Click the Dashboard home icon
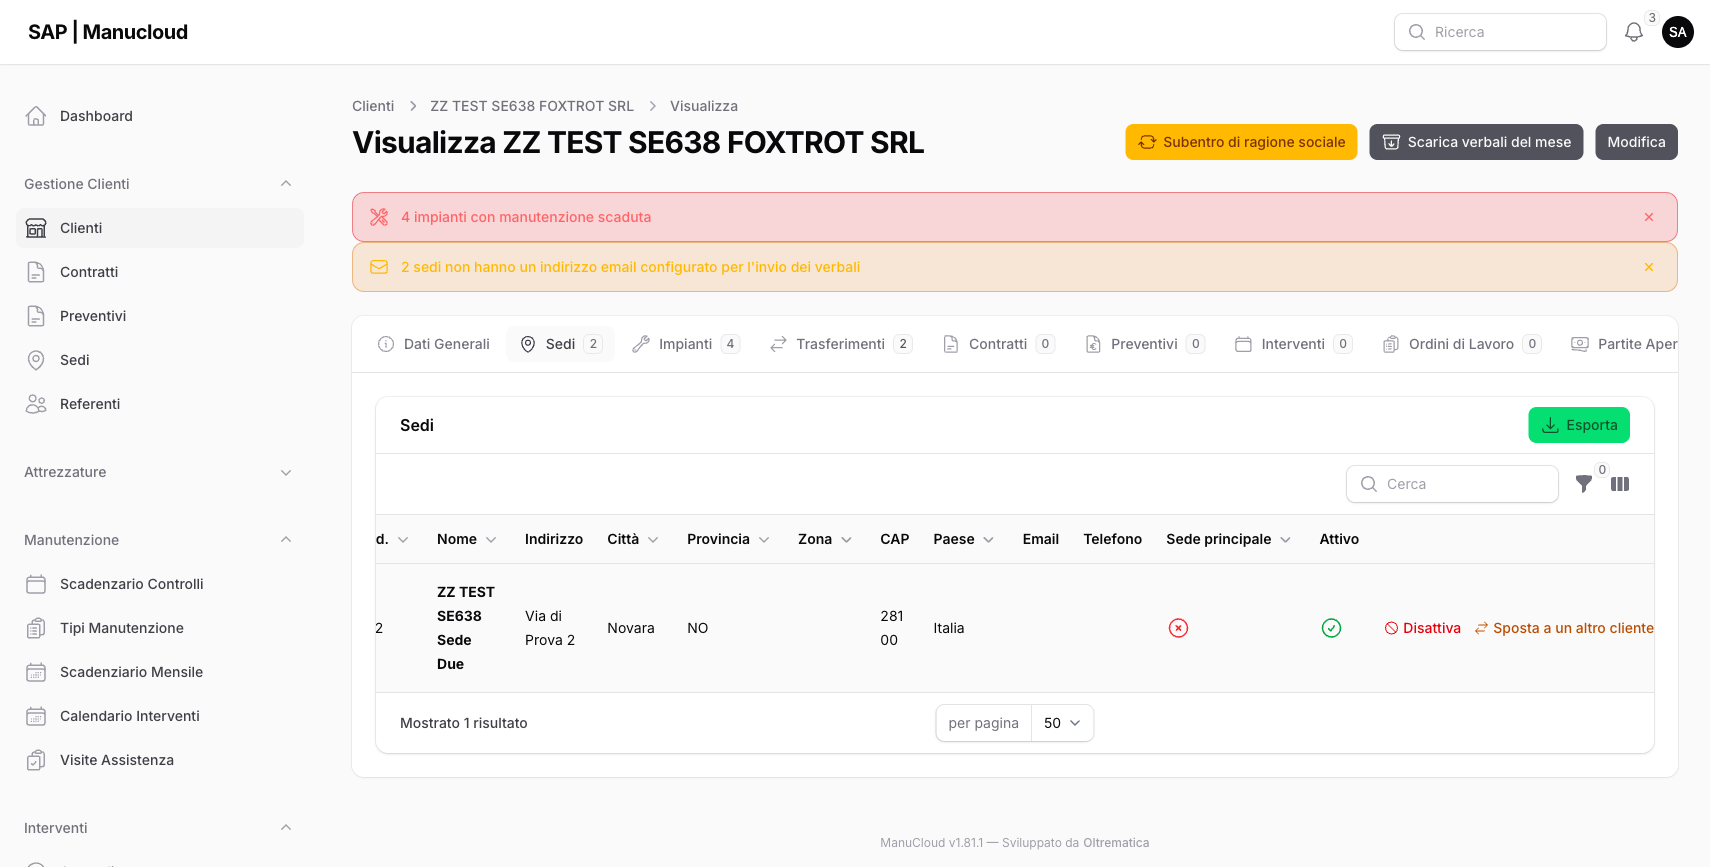Image resolution: width=1710 pixels, height=867 pixels. pos(36,116)
